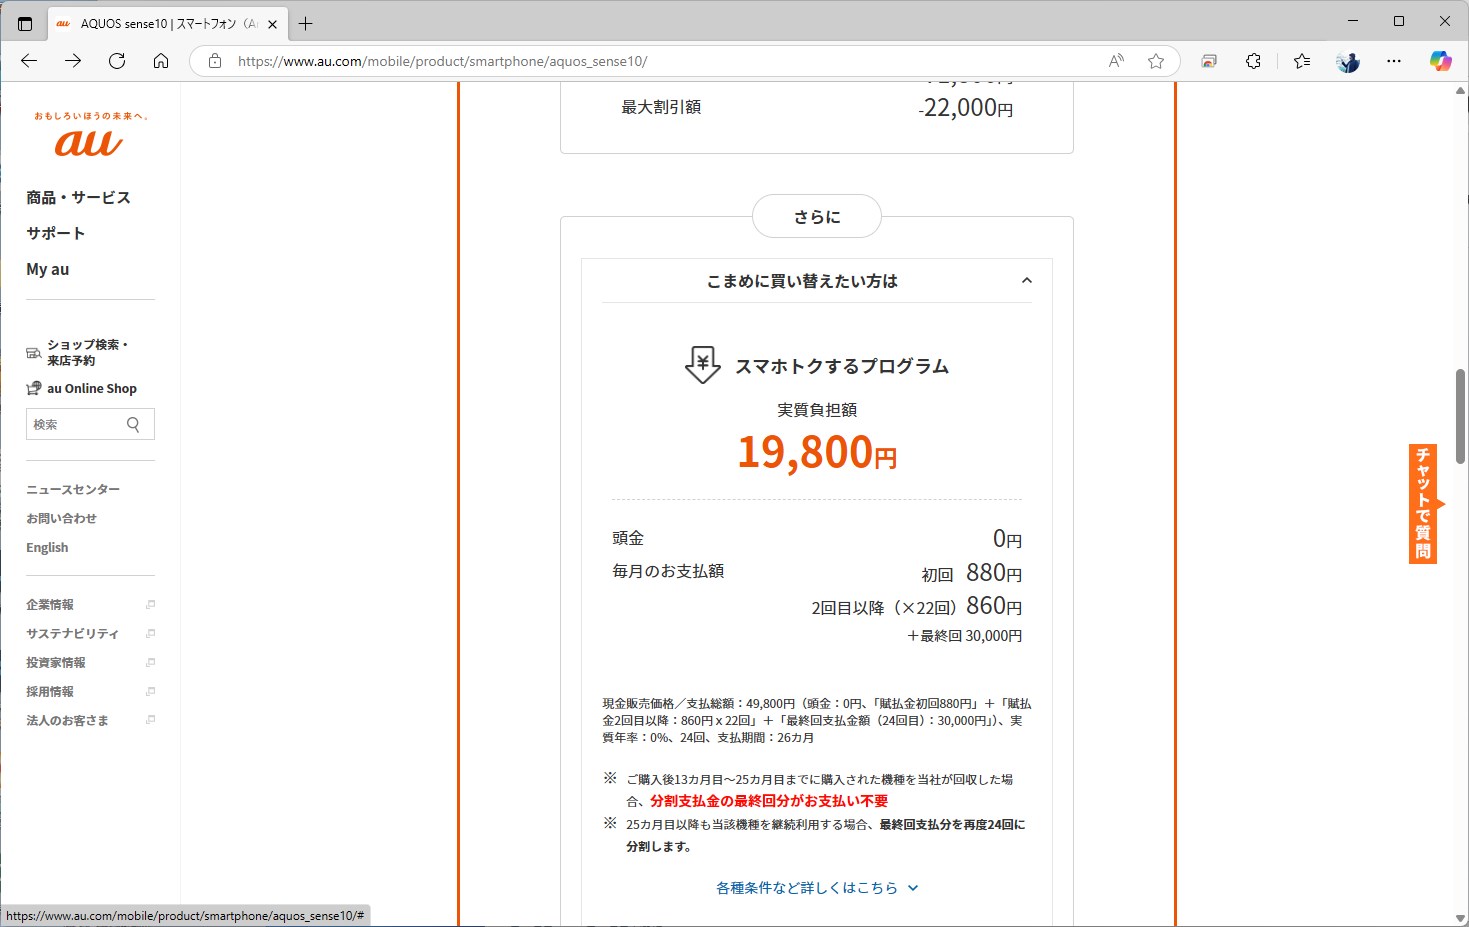Click external link icon next to 法人のお客さま
1469x927 pixels.
[150, 720]
